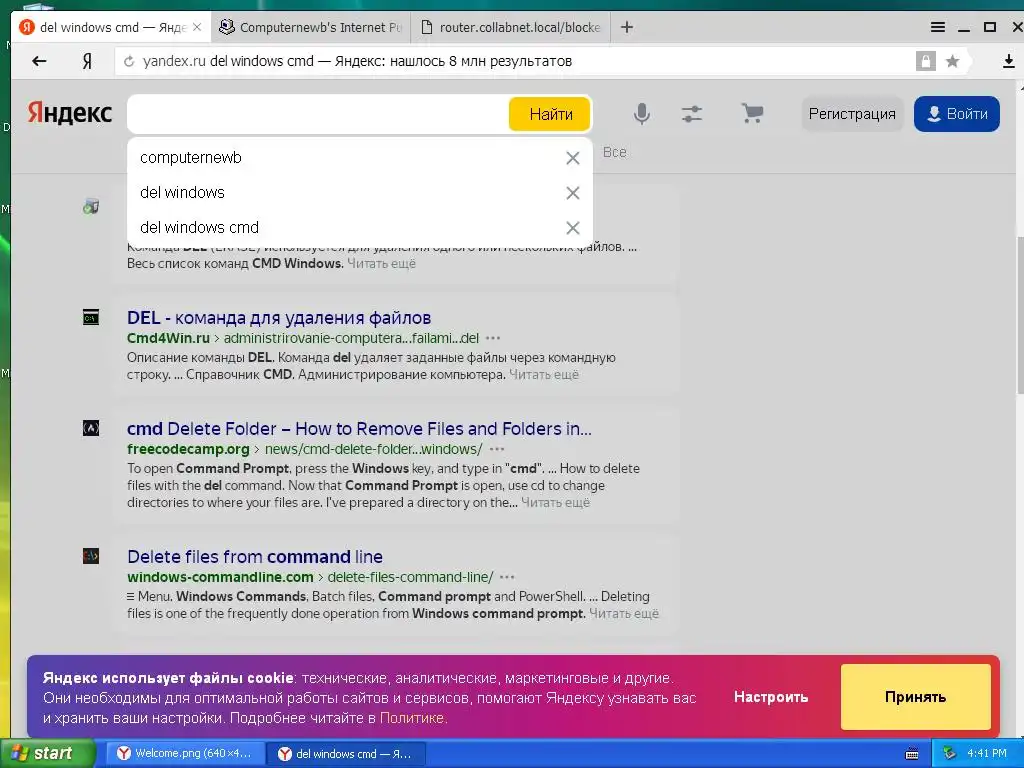Click the blue Войти login button
The width and height of the screenshot is (1024, 768).
[957, 114]
